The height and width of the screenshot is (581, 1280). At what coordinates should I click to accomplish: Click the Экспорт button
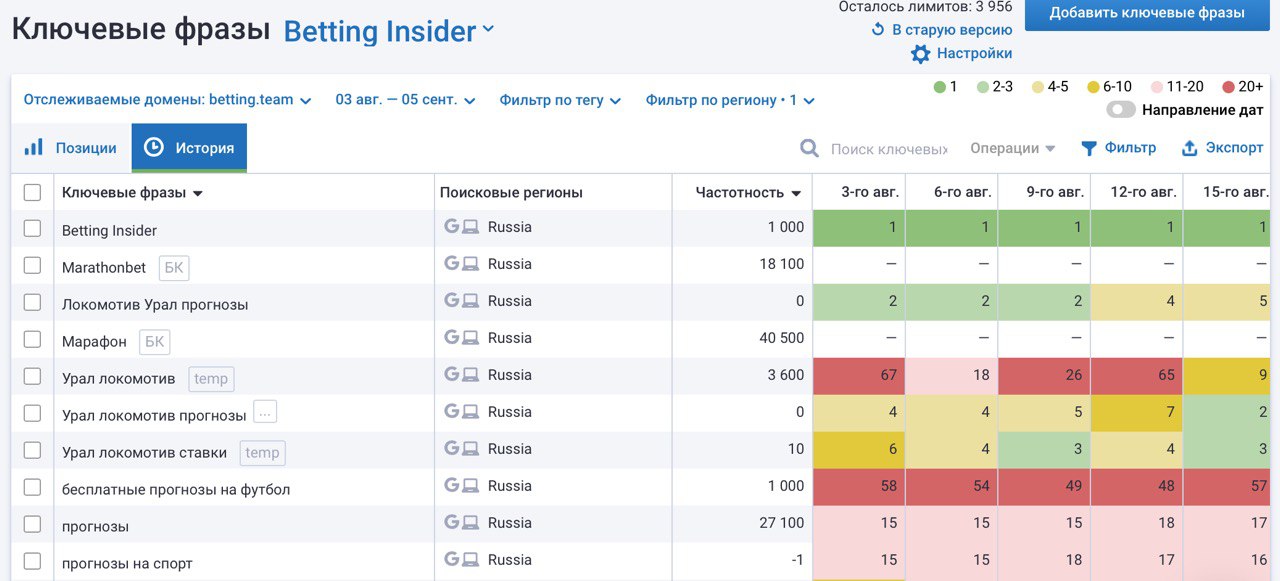tap(1222, 148)
